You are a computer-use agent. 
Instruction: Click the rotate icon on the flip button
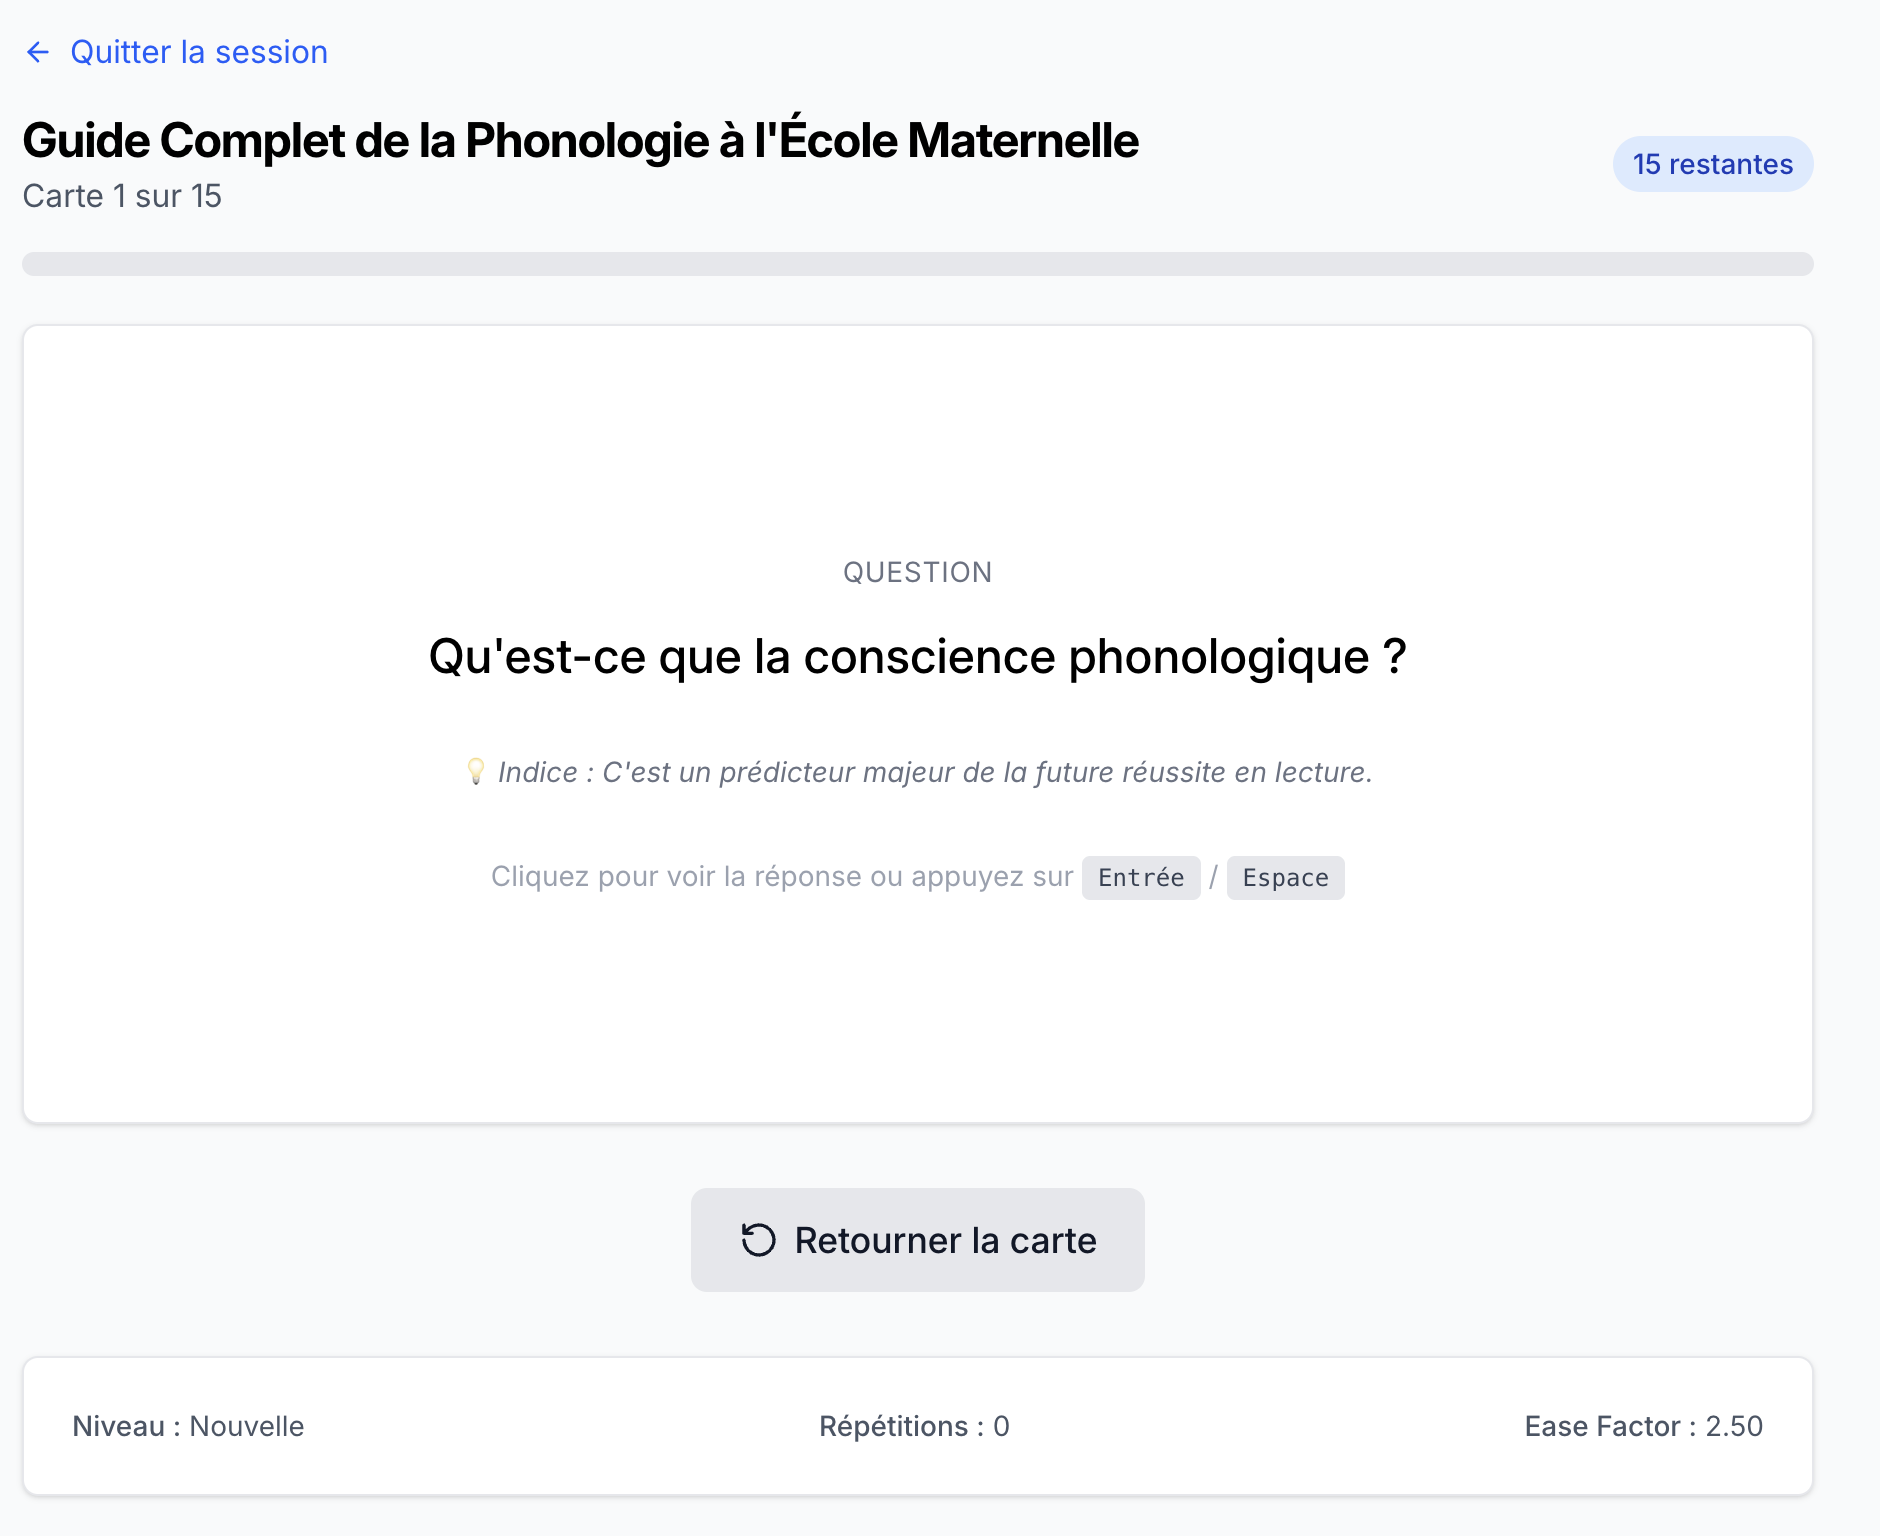click(758, 1240)
